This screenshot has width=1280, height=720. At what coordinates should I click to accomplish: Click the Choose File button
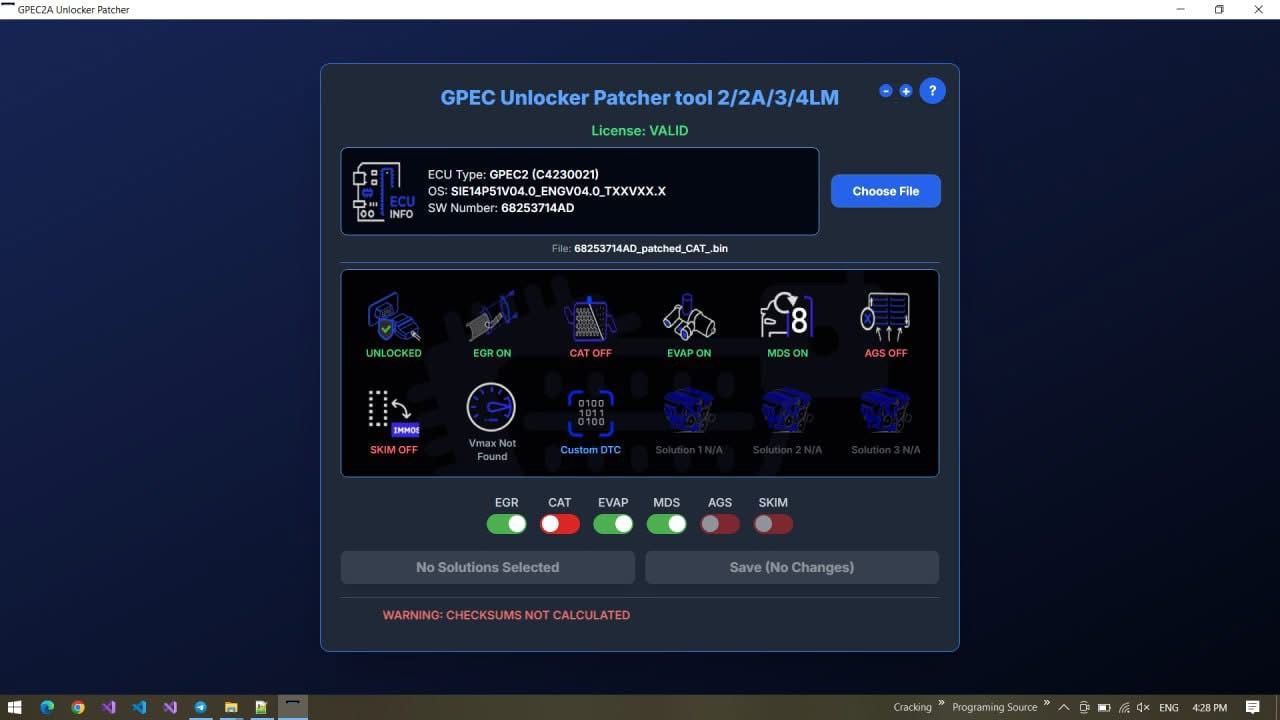[885, 191]
